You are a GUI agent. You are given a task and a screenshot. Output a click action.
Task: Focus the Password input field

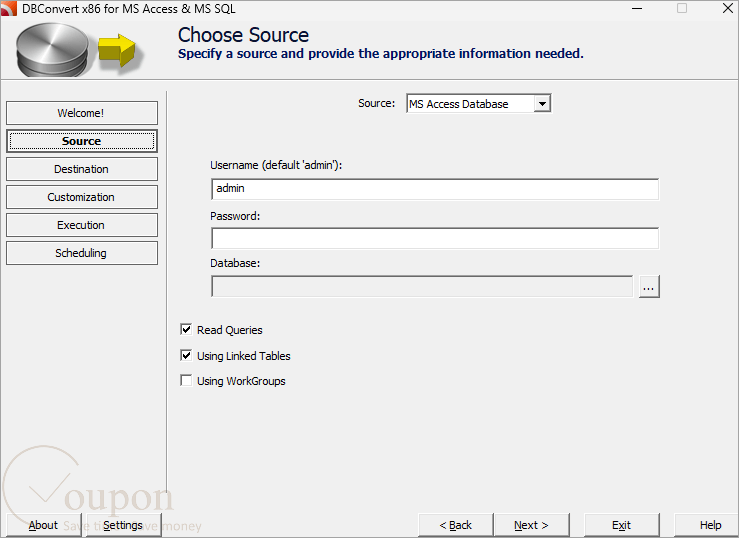(435, 238)
